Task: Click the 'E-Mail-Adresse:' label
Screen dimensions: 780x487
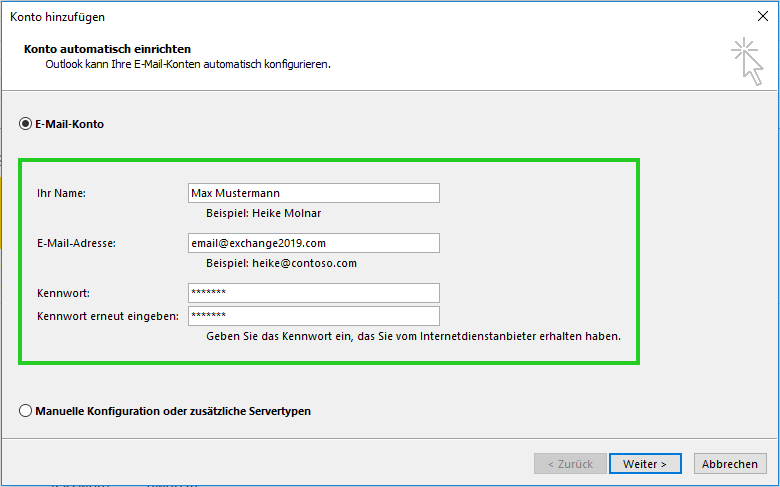Action: point(76,243)
